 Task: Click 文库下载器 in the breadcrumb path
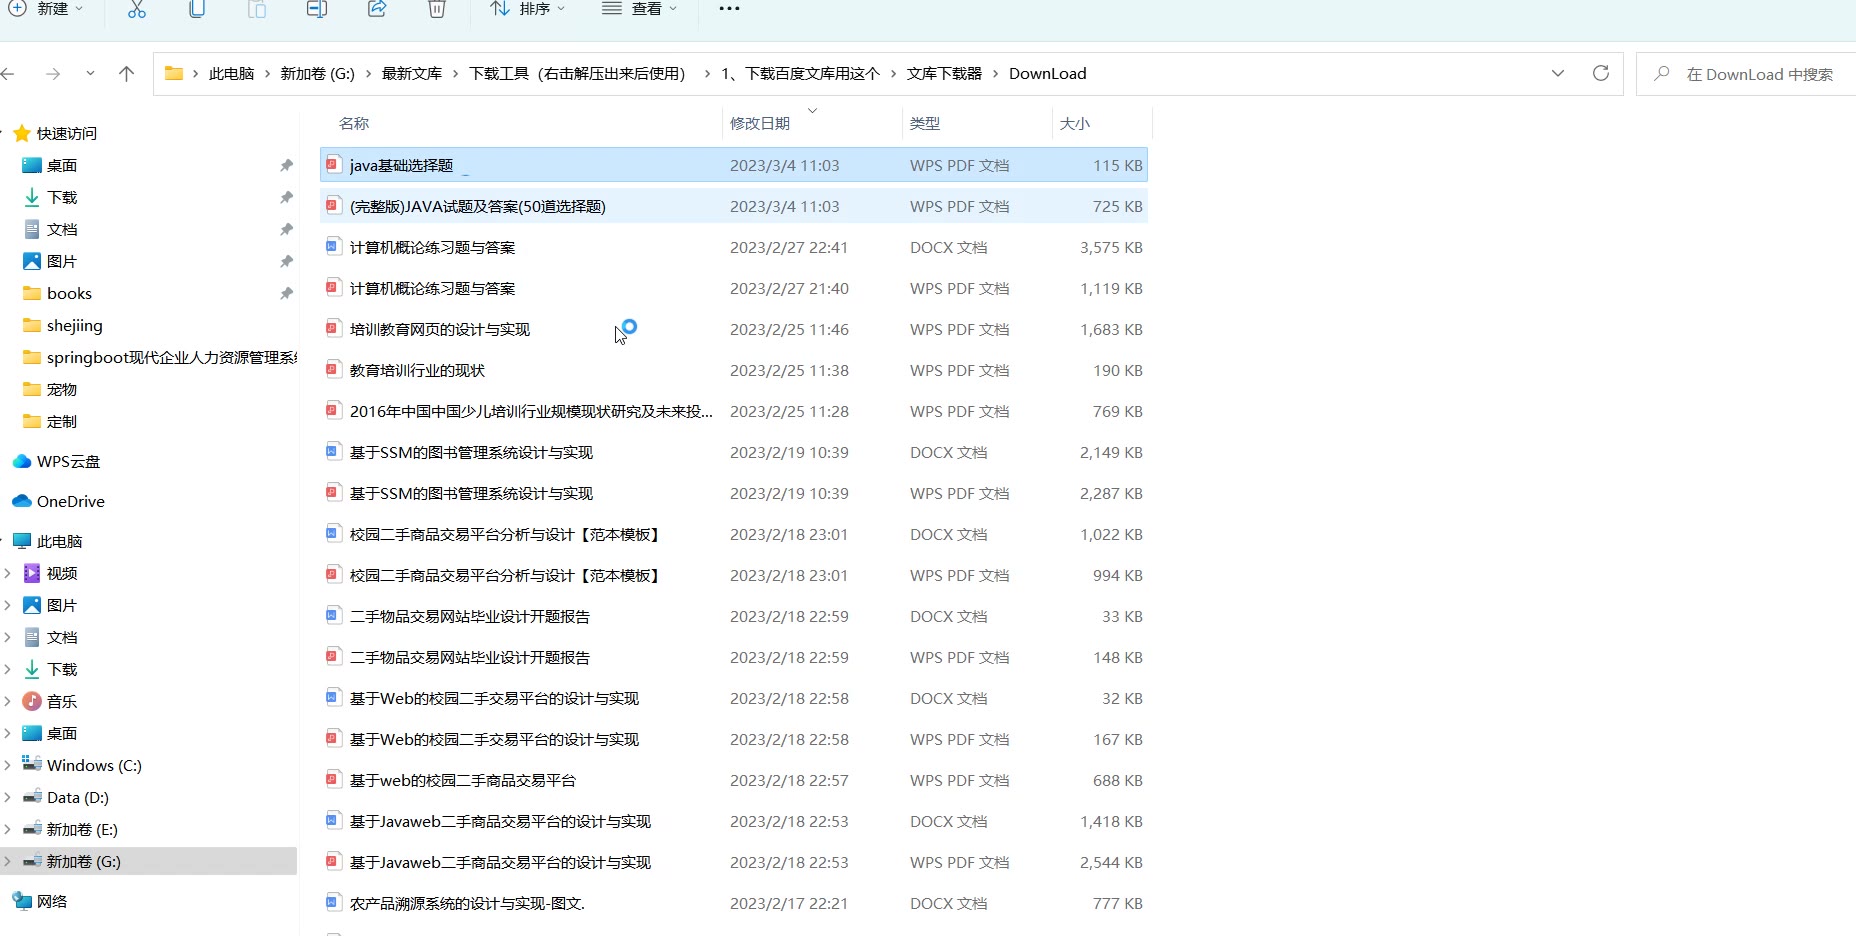(x=944, y=73)
